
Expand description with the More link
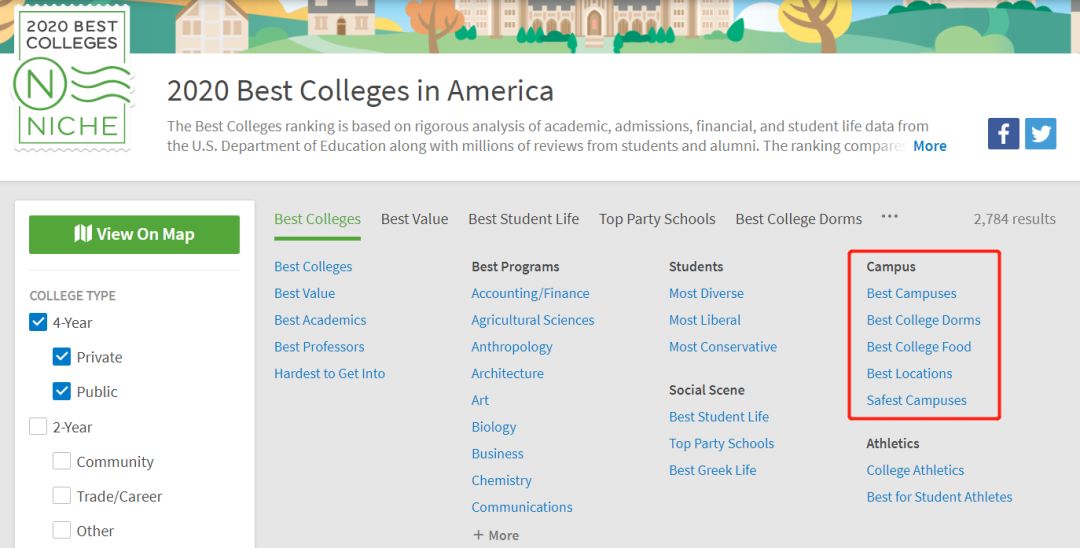click(929, 146)
